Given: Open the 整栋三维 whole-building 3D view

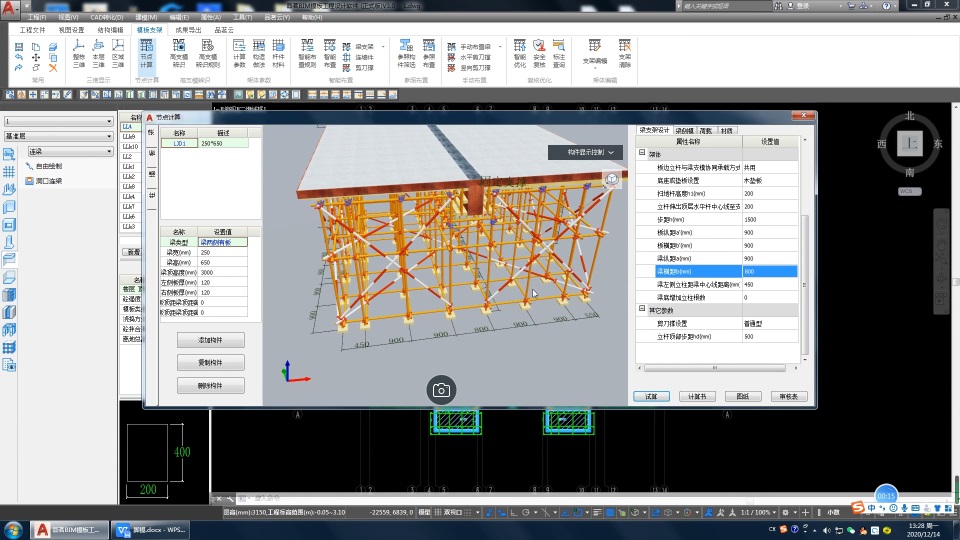Looking at the screenshot, I should click(78, 53).
